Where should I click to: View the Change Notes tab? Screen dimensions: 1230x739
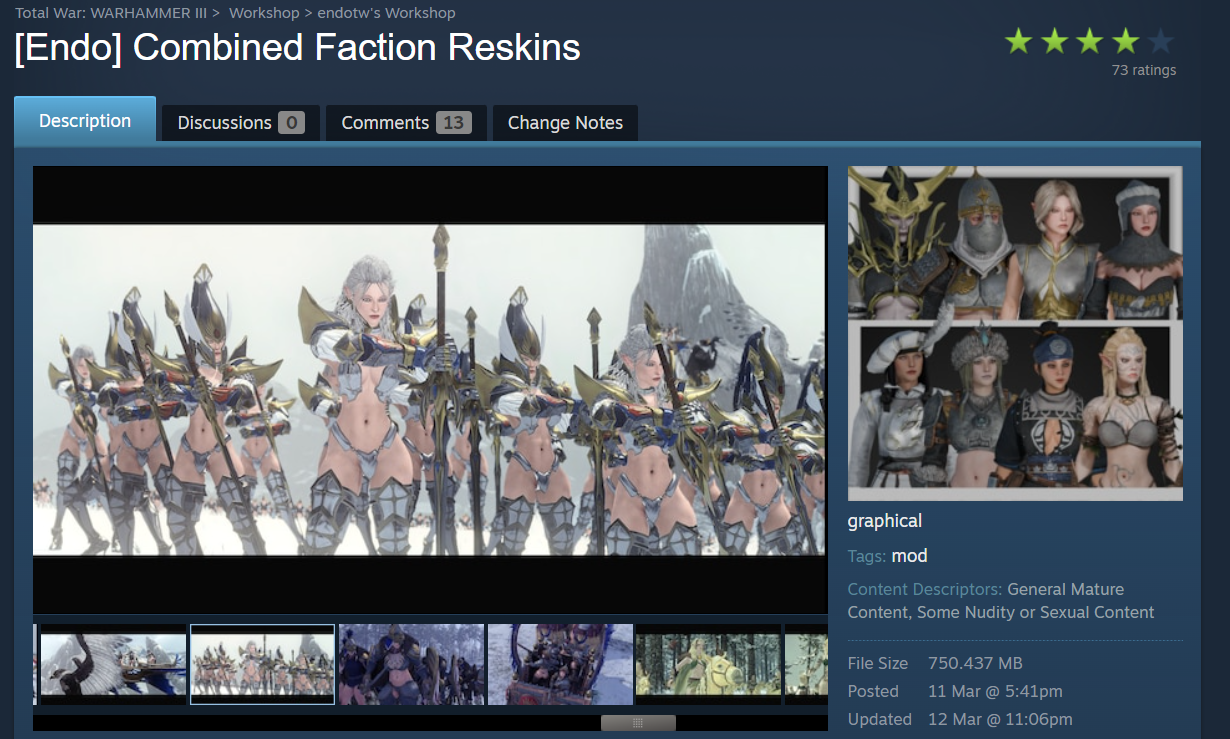[x=565, y=123]
